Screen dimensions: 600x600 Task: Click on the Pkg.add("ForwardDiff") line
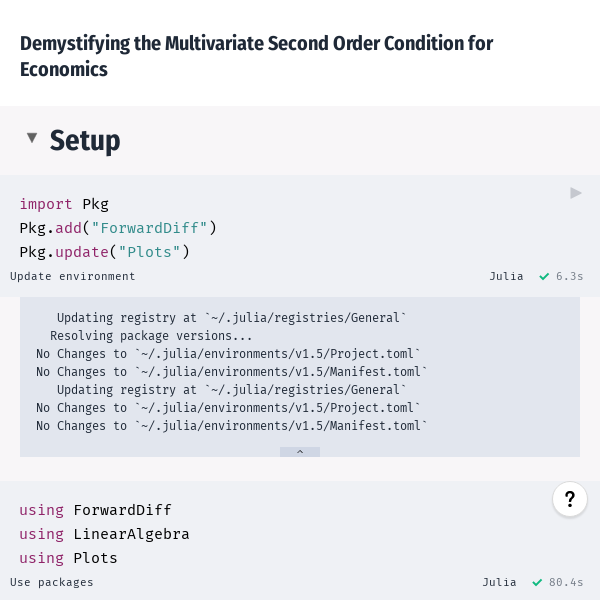[x=118, y=228]
